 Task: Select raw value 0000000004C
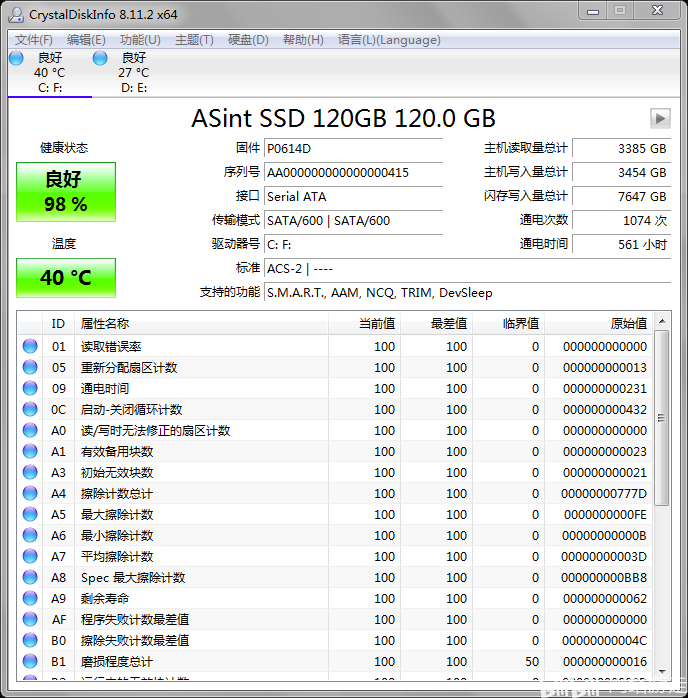[604, 641]
